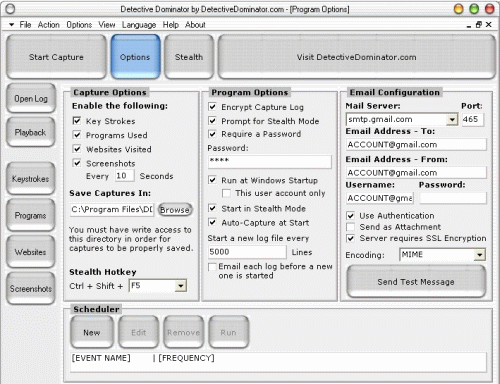500x384 pixels.
Task: Open Log from the sidebar
Action: pos(31,98)
